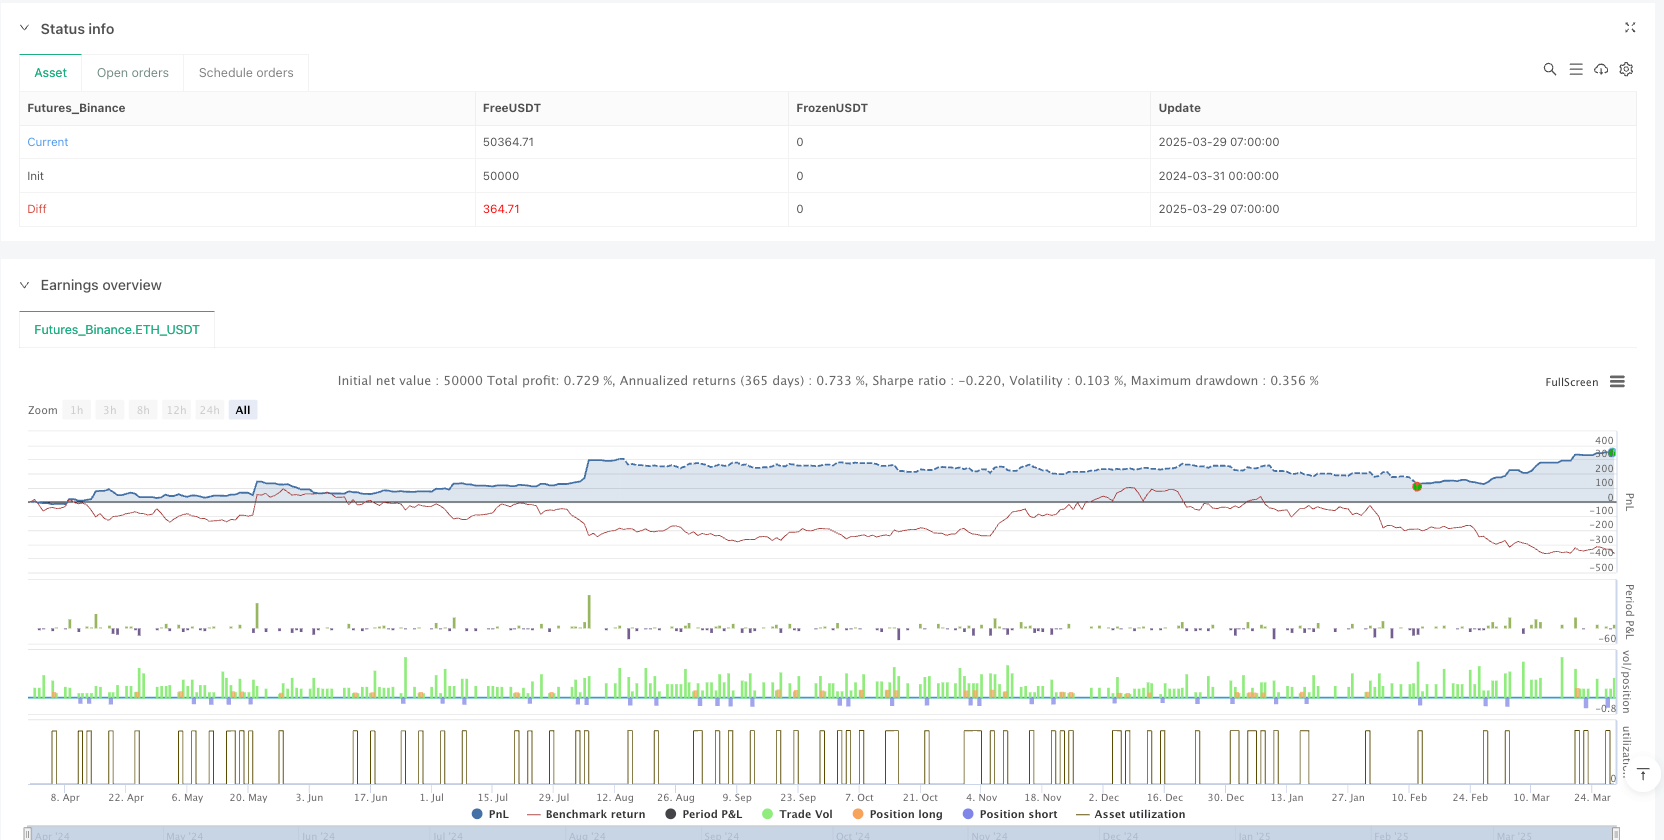Viewport: 1664px width, 840px height.
Task: Click the scroll-to-top arrow button
Action: click(x=1642, y=774)
